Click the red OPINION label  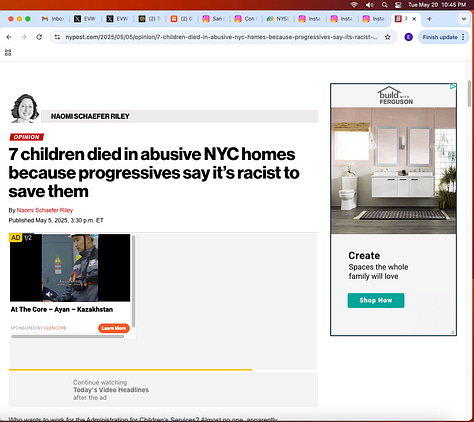tap(27, 137)
